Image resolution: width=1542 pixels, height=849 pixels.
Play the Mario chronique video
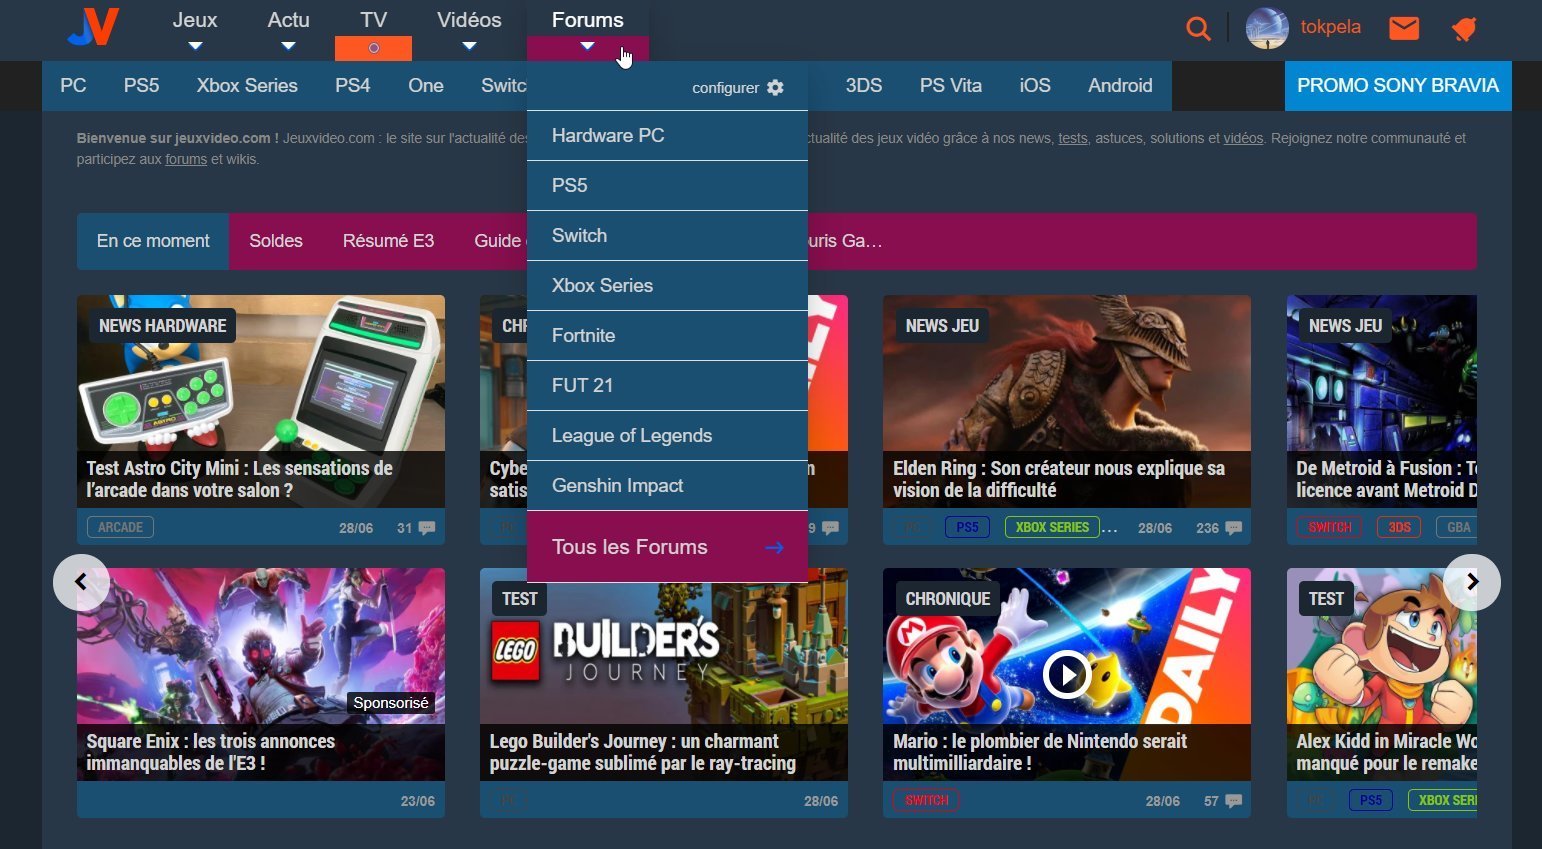pos(1067,675)
